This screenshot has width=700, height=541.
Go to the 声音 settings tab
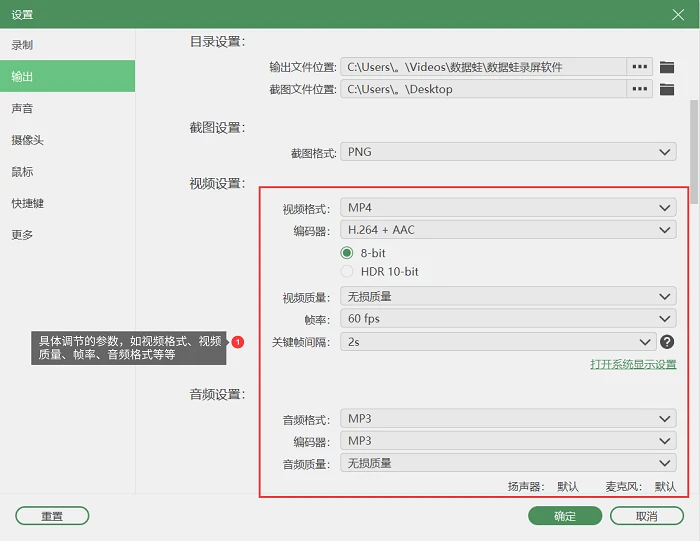point(67,108)
